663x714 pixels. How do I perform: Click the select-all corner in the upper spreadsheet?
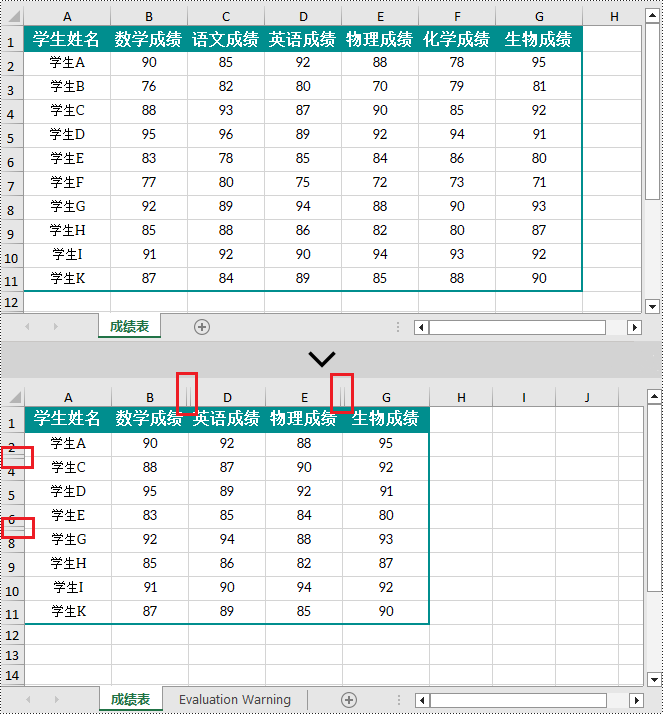pos(13,16)
